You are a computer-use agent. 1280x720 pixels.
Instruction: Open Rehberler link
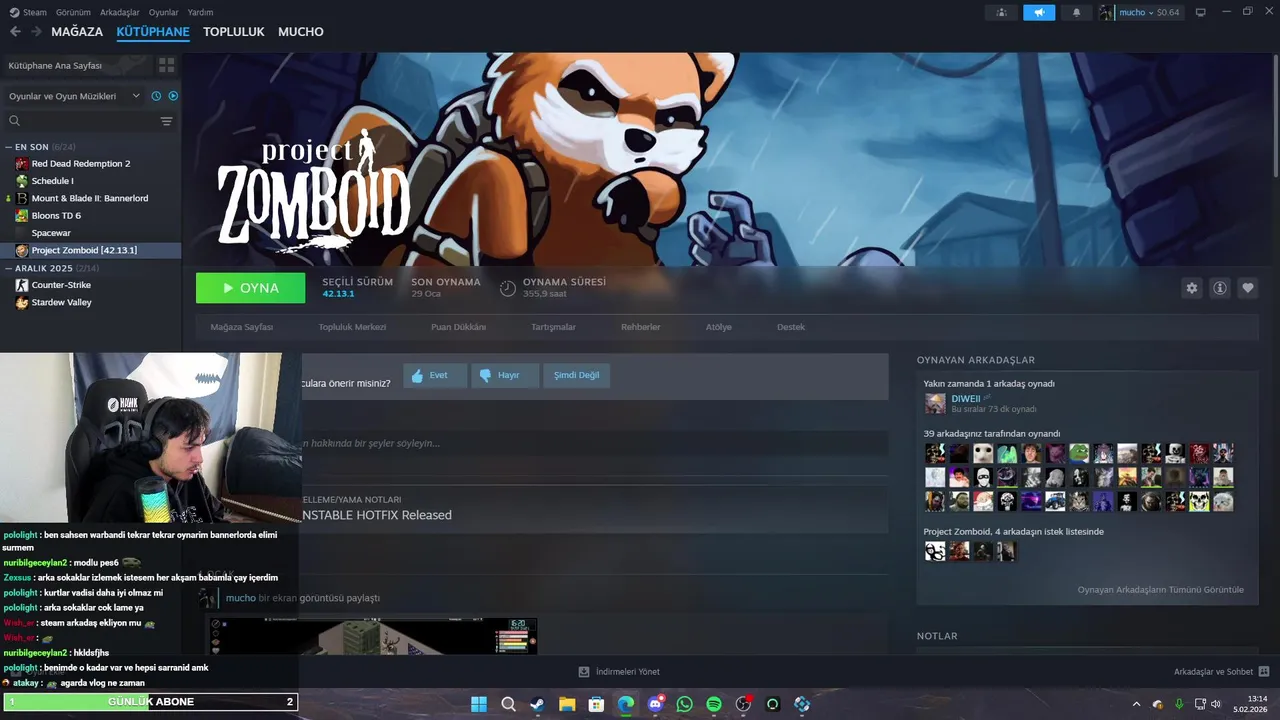641,327
